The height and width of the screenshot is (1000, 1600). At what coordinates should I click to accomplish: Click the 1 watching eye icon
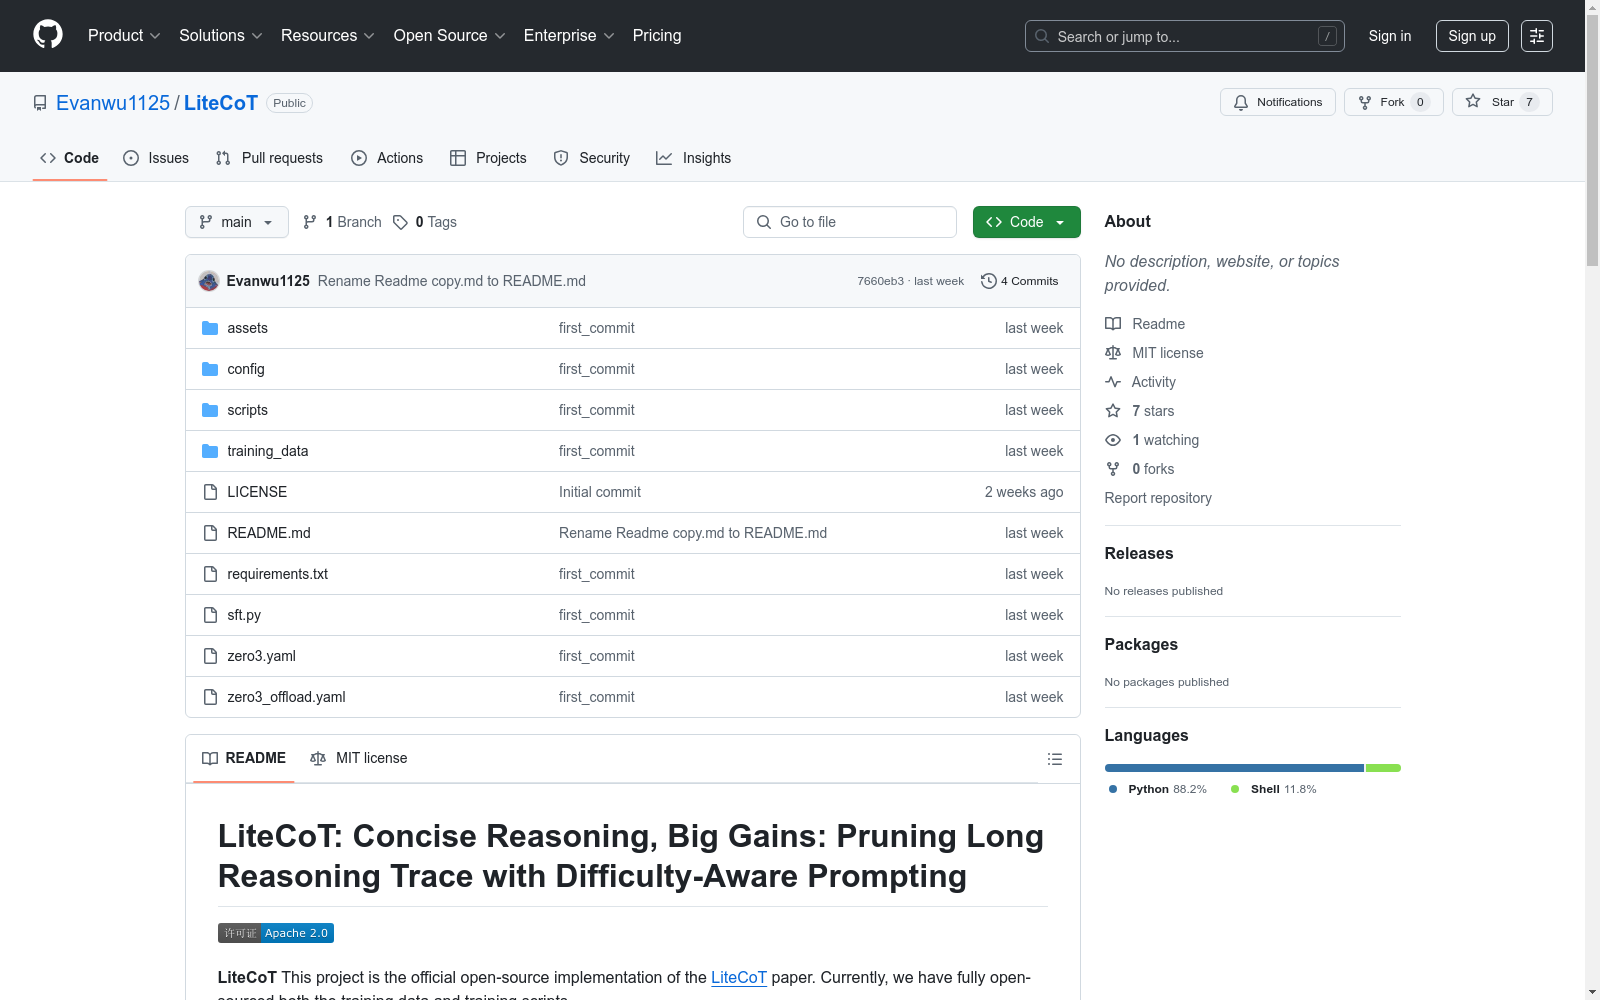coord(1113,440)
